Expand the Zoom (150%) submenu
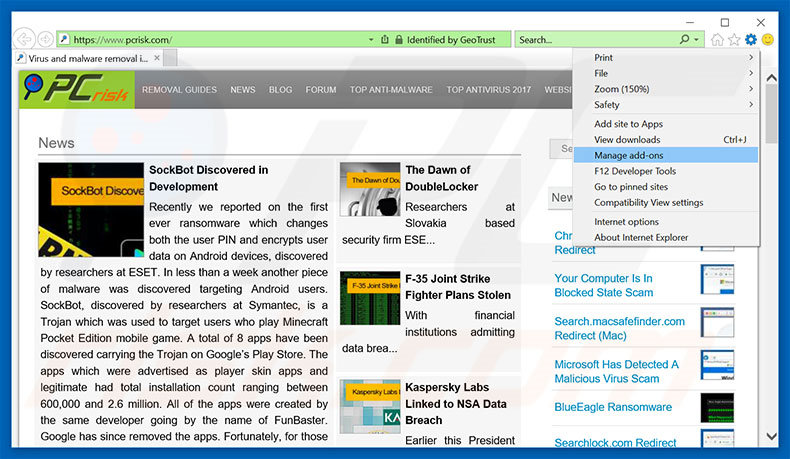This screenshot has height=459, width=790. tap(665, 89)
